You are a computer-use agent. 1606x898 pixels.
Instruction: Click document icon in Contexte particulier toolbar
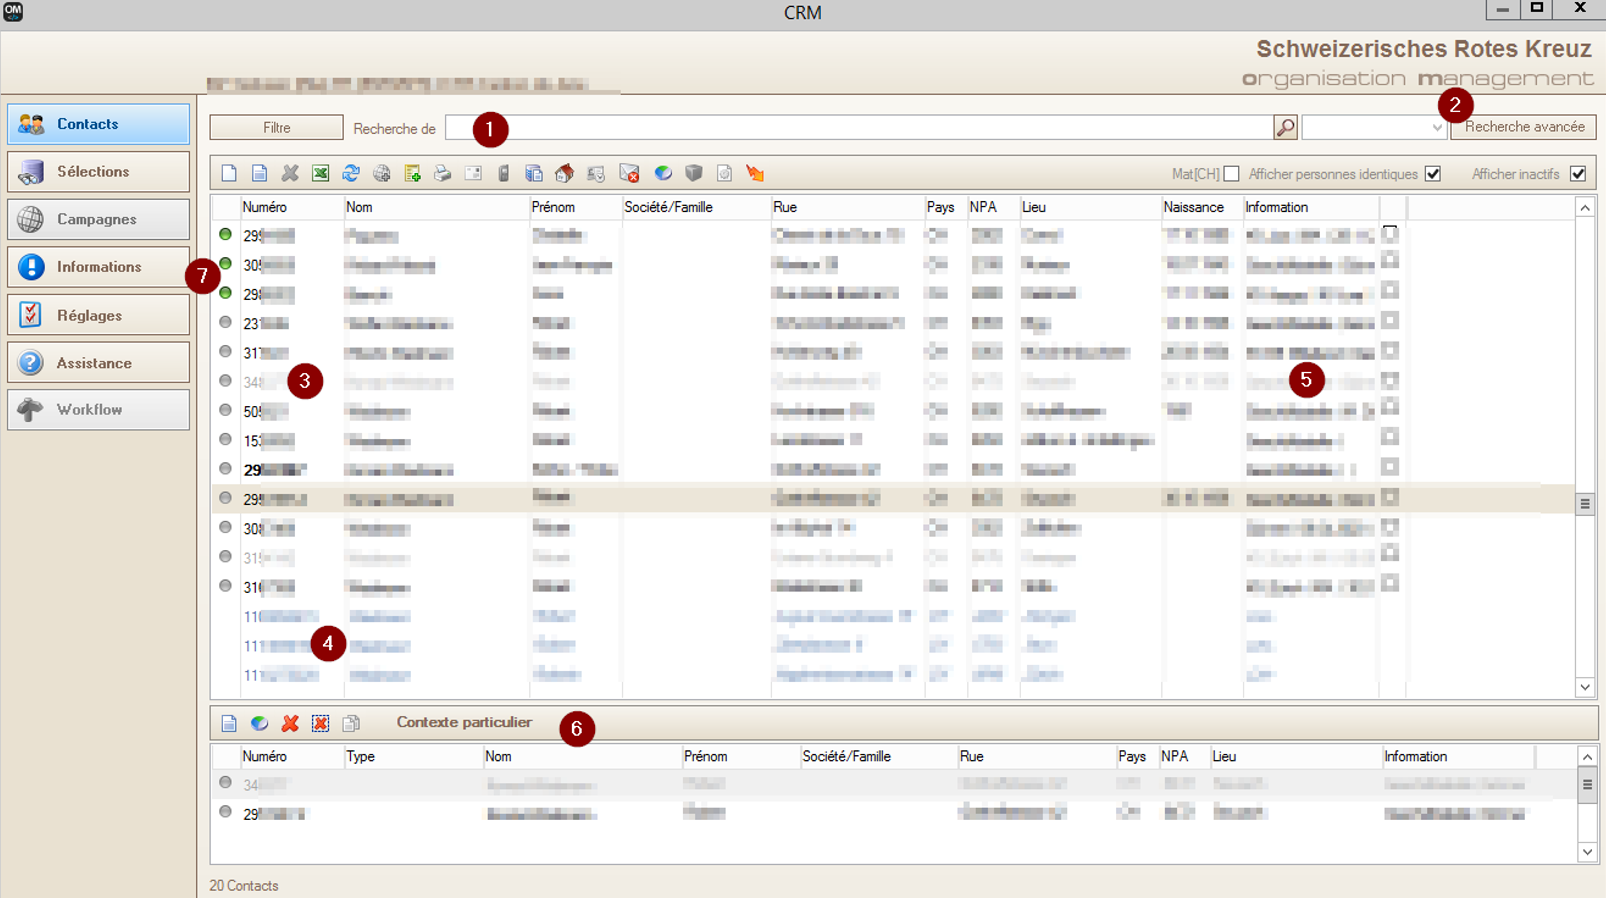[229, 723]
